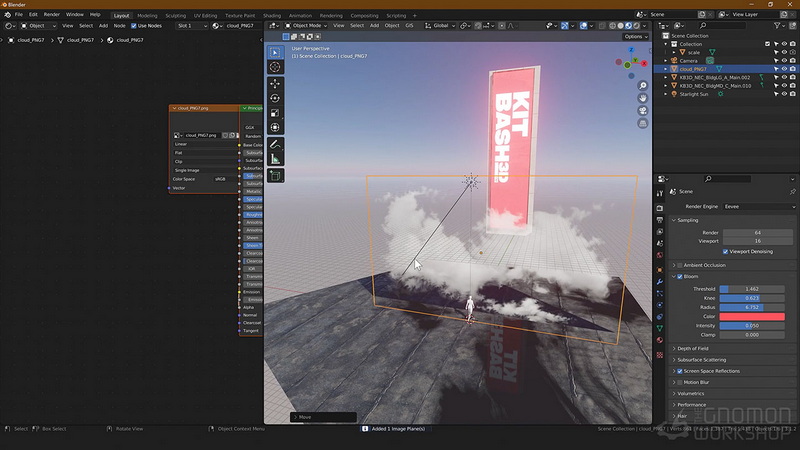The image size is (800, 450).
Task: Select KB3D_NEC_BldgLG_A_Main.002 in outliner
Action: [714, 78]
